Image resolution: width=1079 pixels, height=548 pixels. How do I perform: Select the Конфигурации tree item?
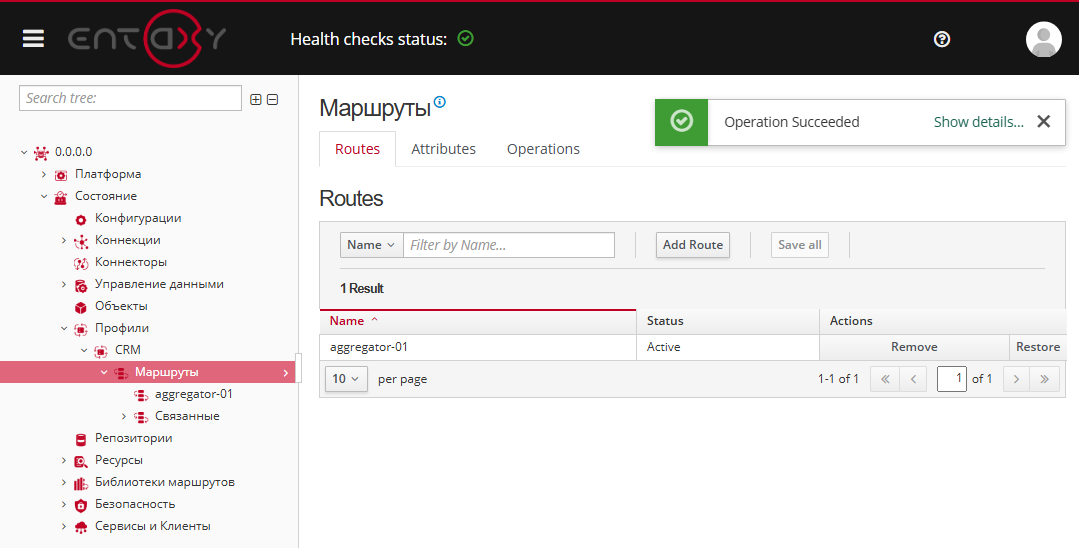pos(138,218)
